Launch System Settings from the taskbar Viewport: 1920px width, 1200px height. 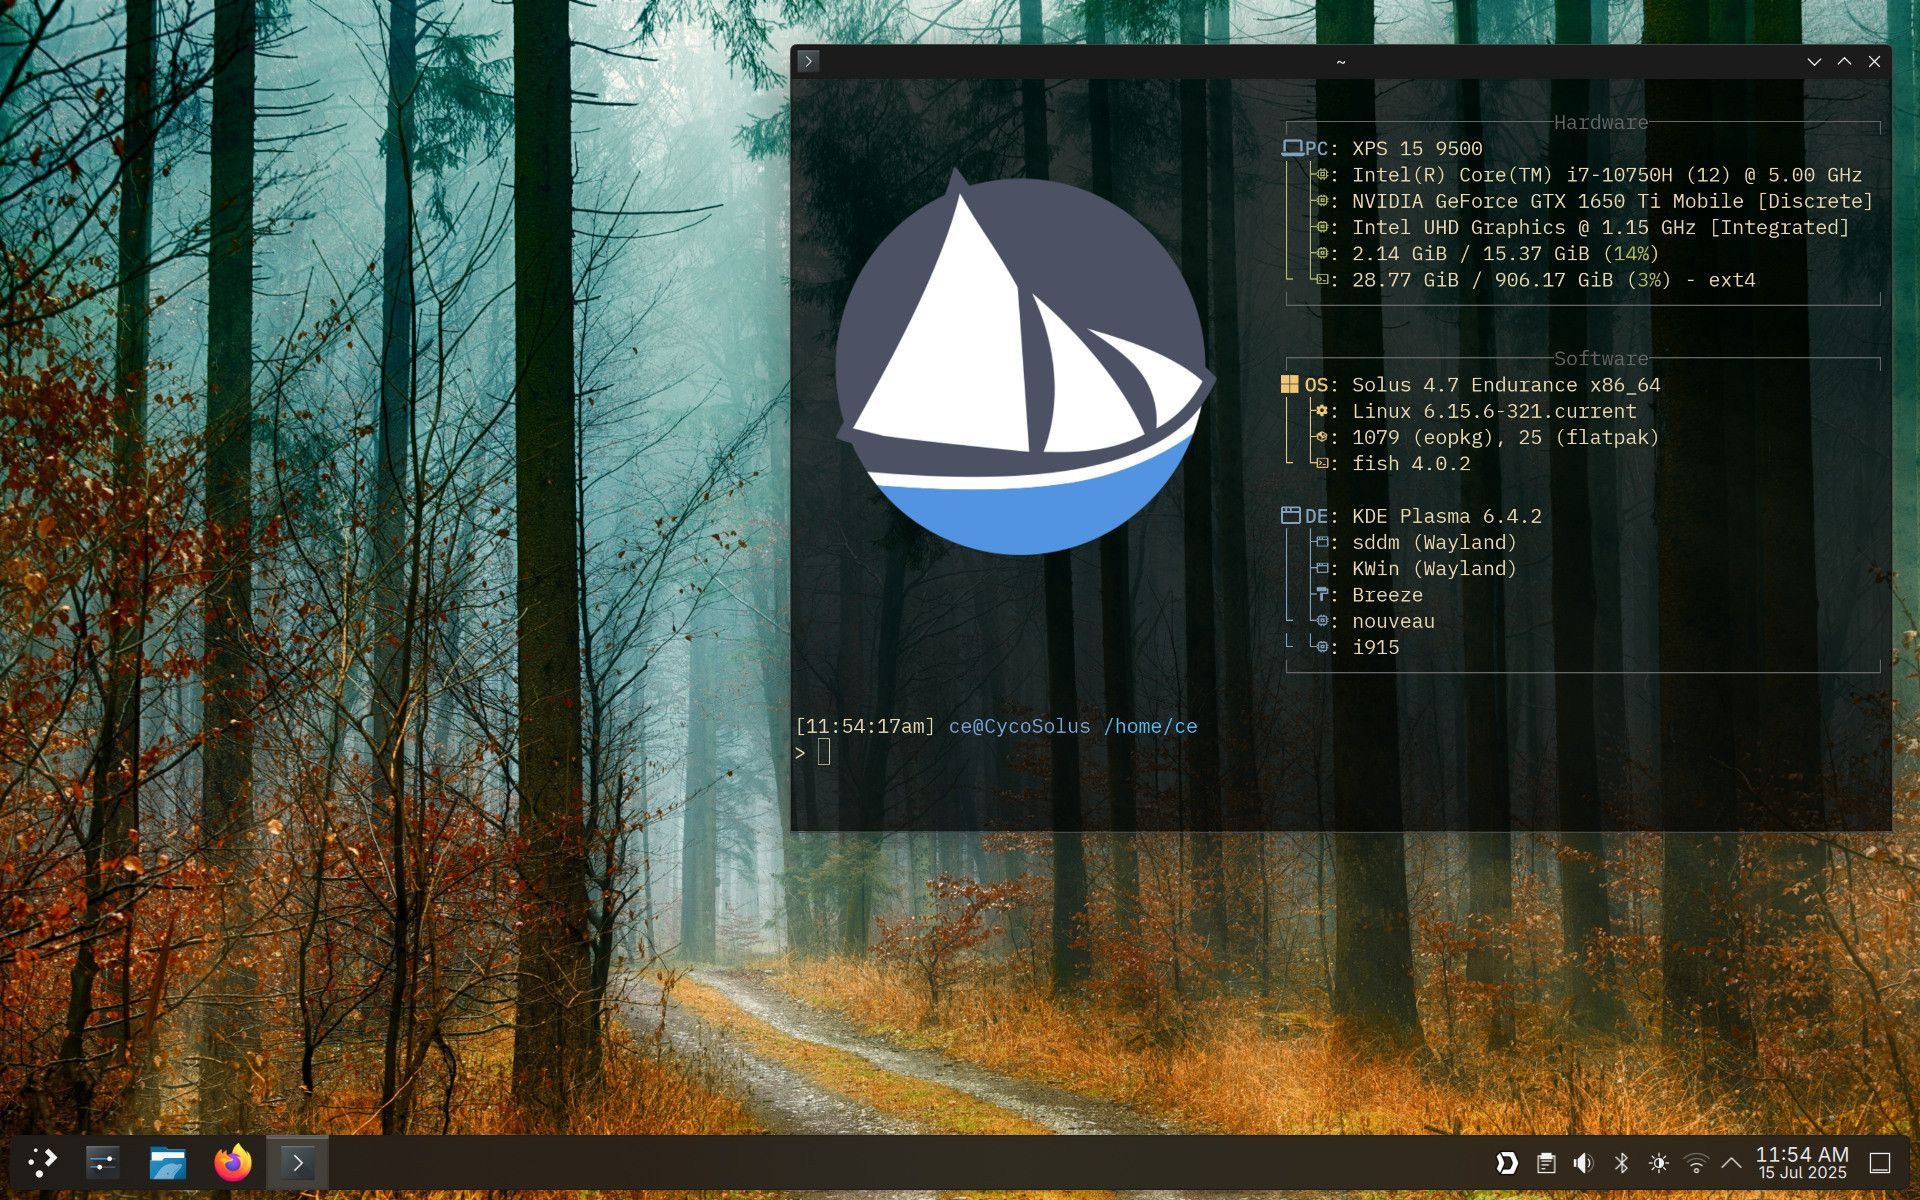pos(103,1162)
